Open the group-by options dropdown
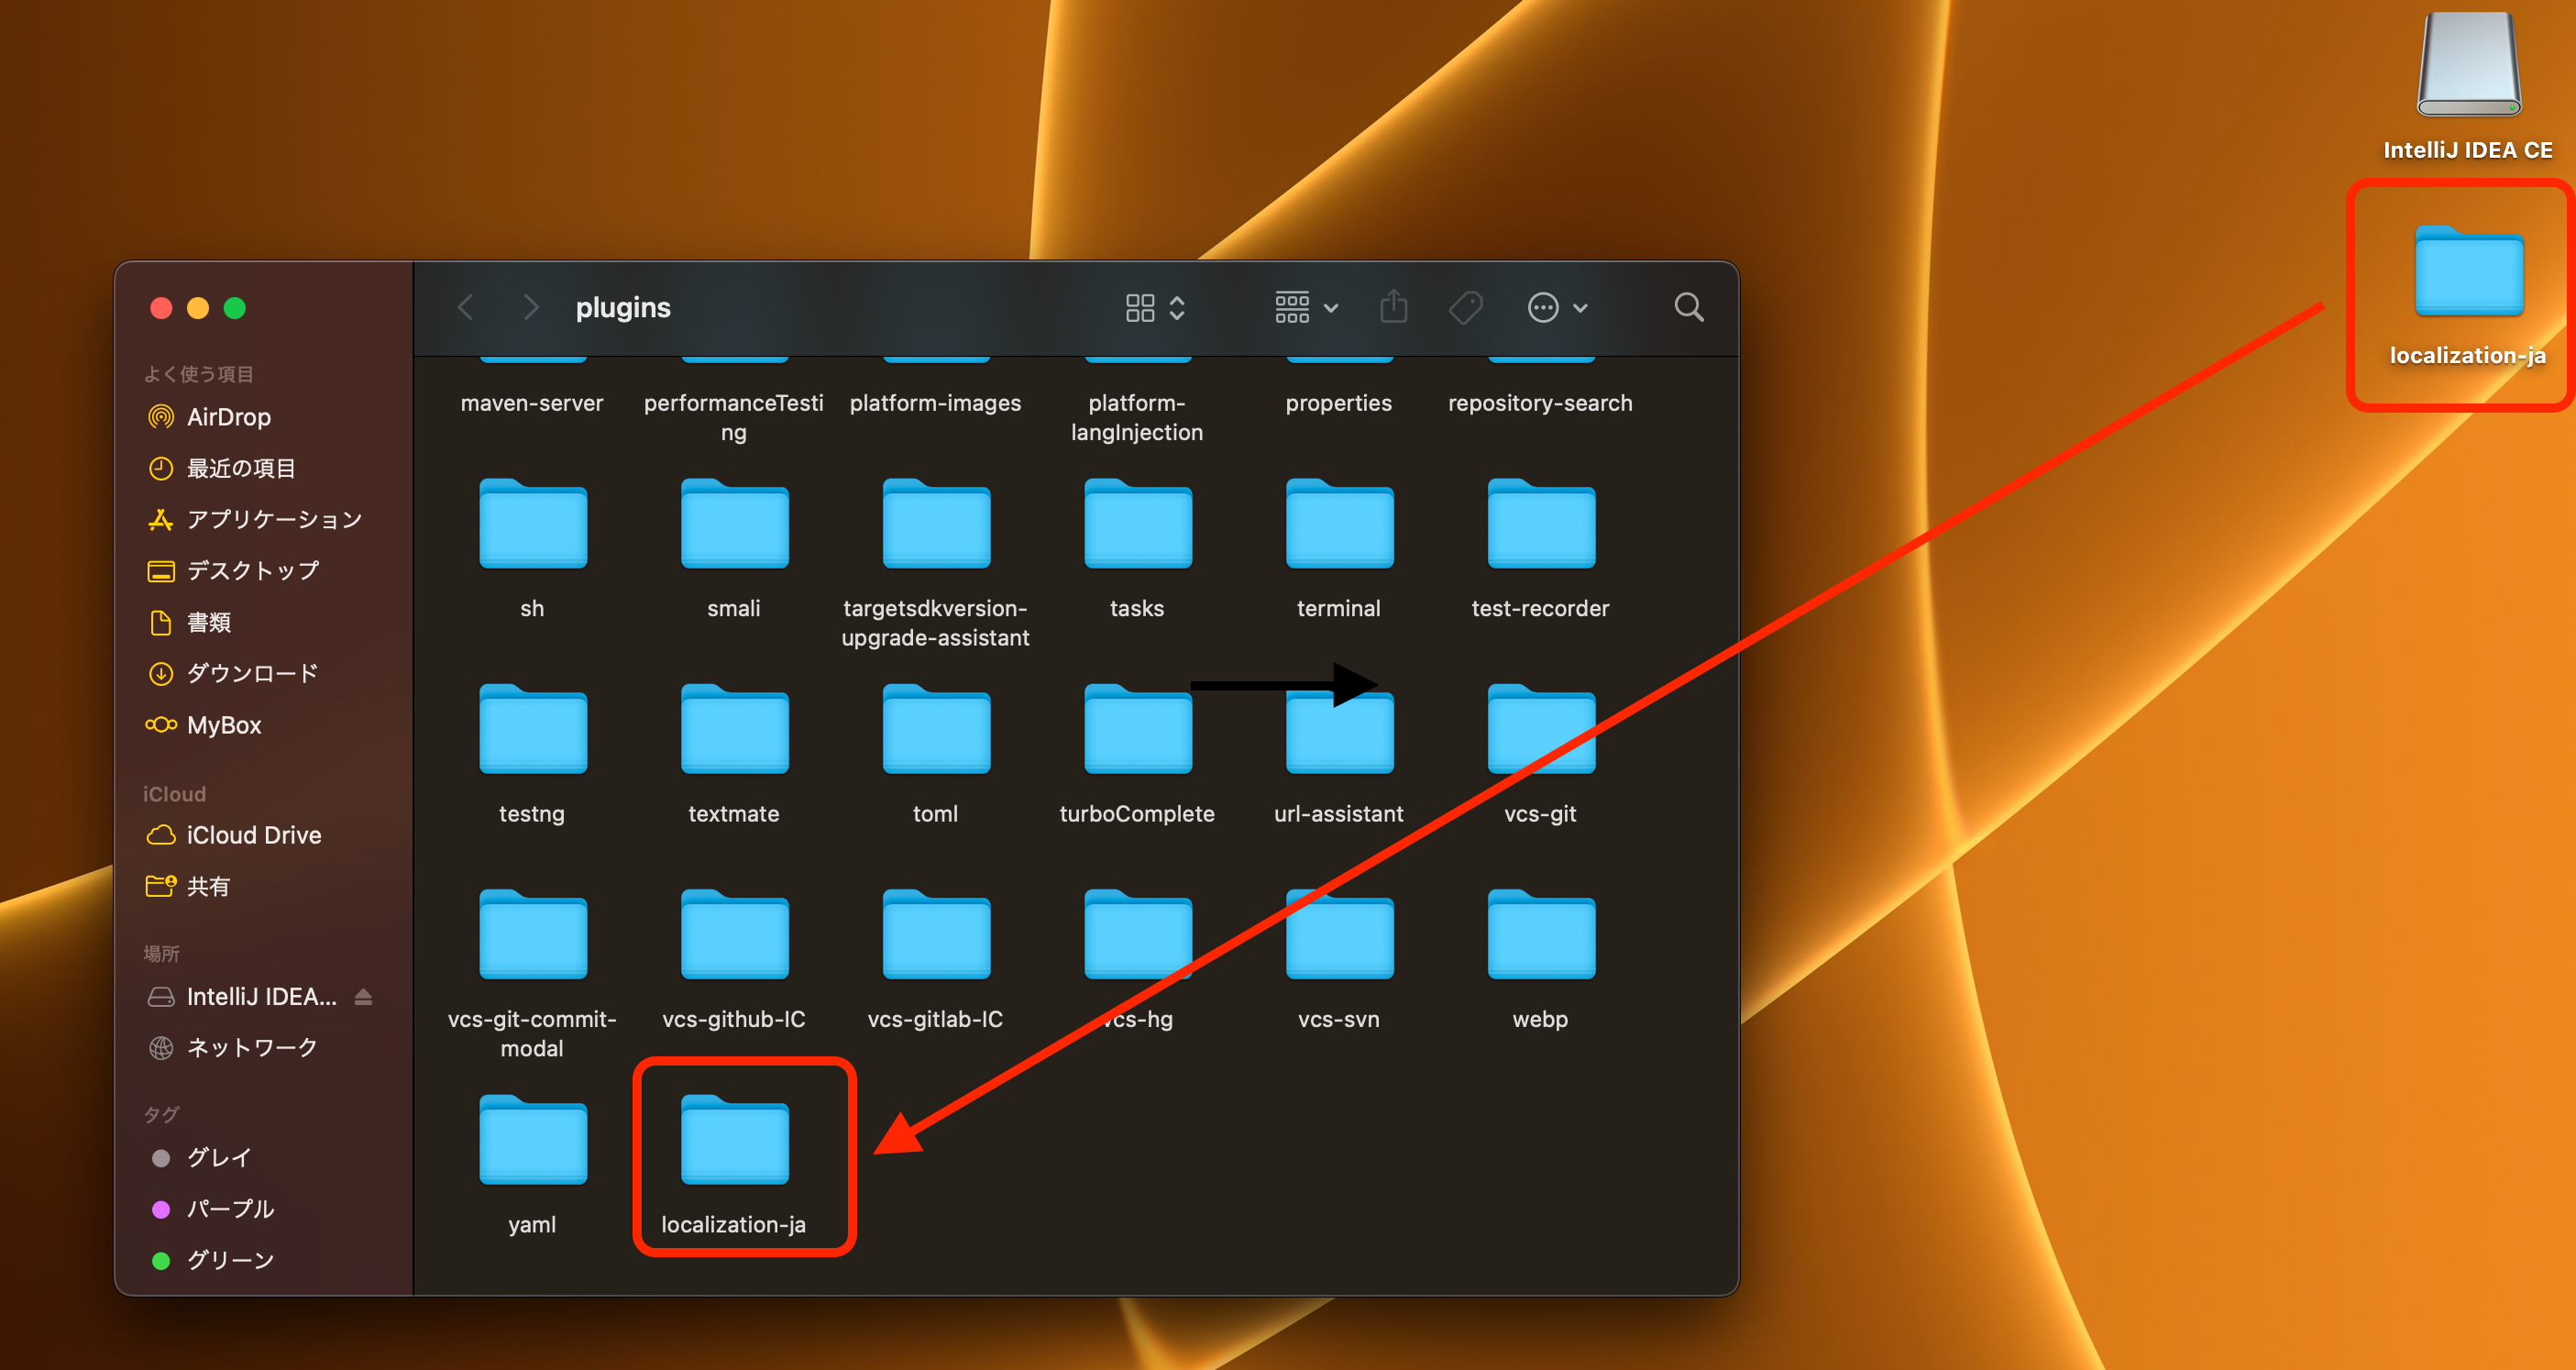Viewport: 2576px width, 1370px height. 1305,307
